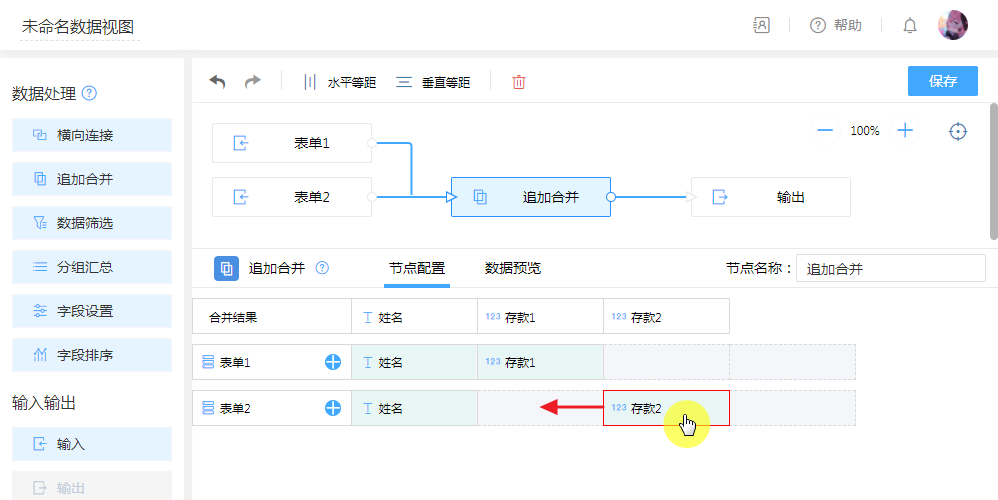
Task: Click the zoom out minus icon
Action: pos(825,131)
